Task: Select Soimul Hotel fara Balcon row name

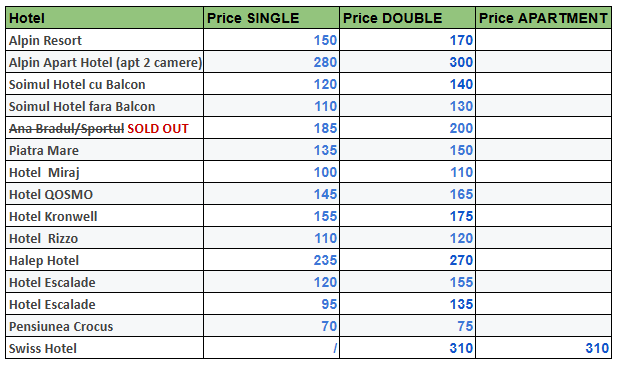Action: point(104,106)
